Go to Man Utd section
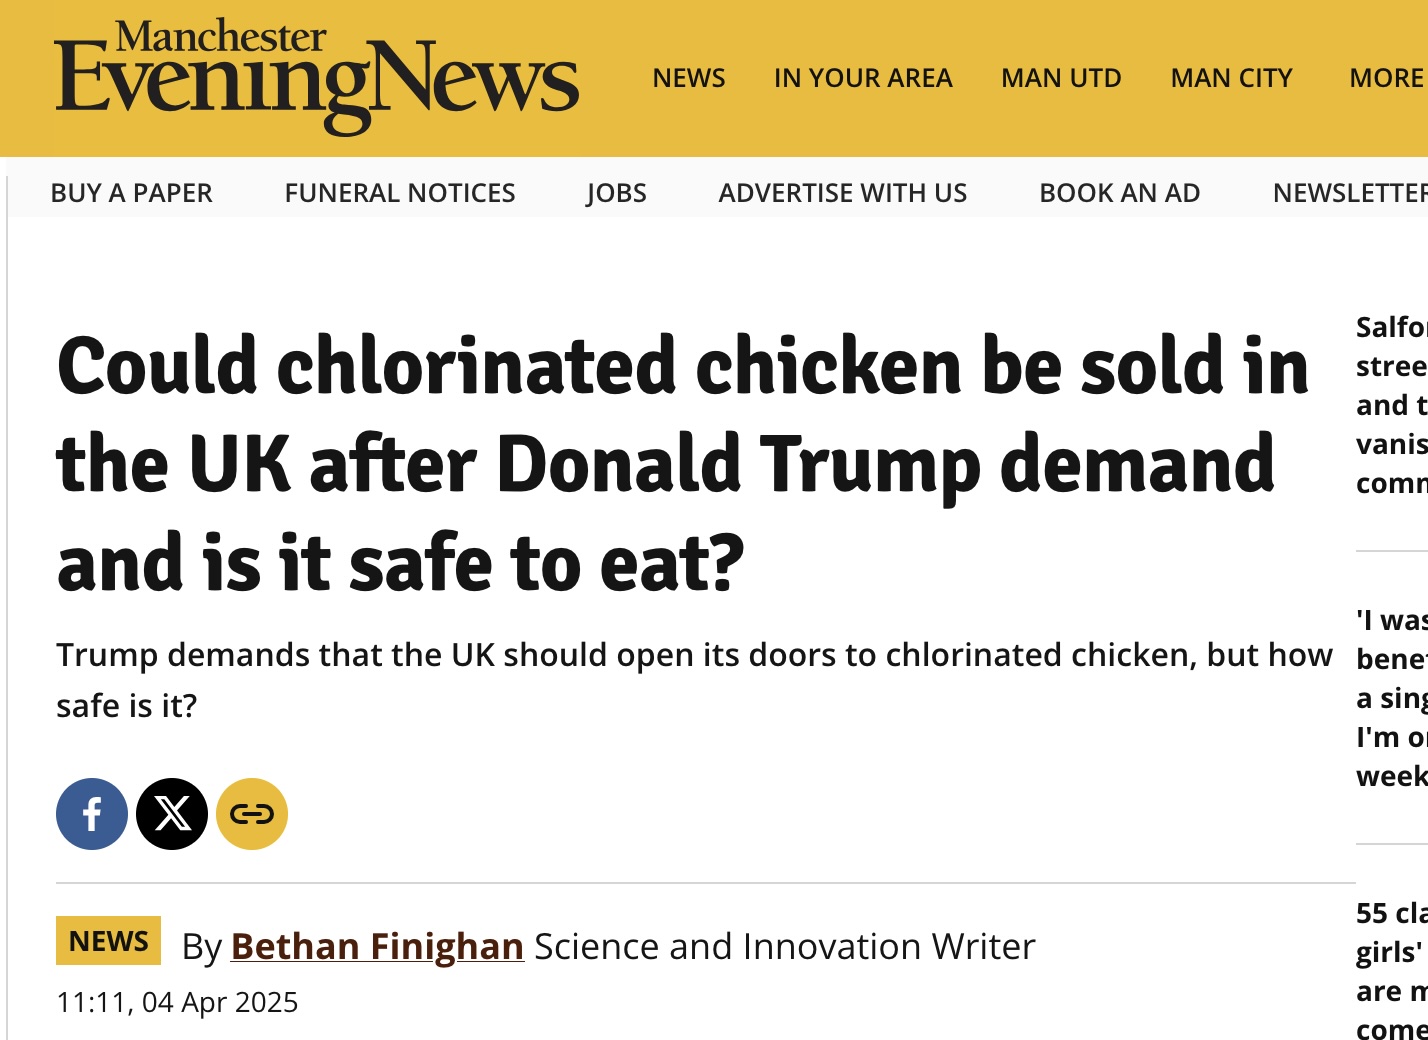 tap(1061, 78)
